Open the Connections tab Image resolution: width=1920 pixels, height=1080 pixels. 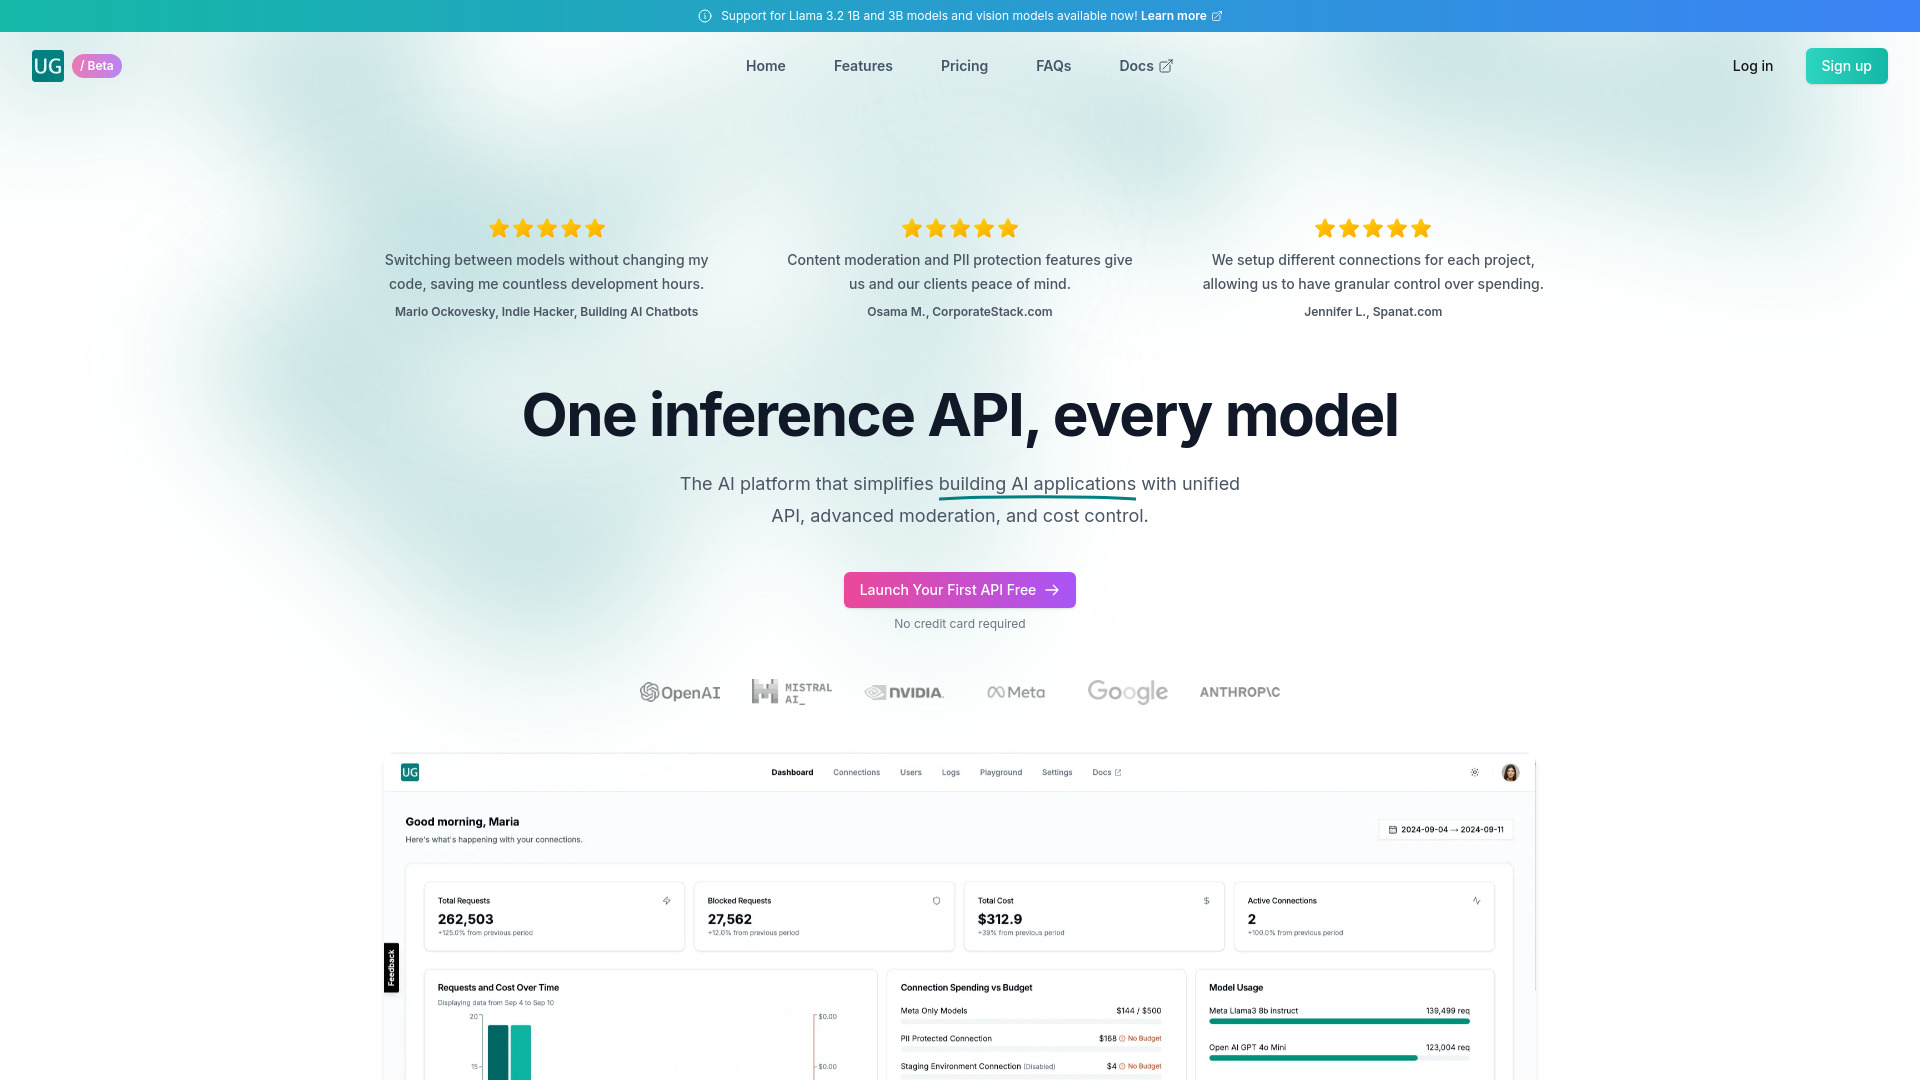[x=855, y=771]
